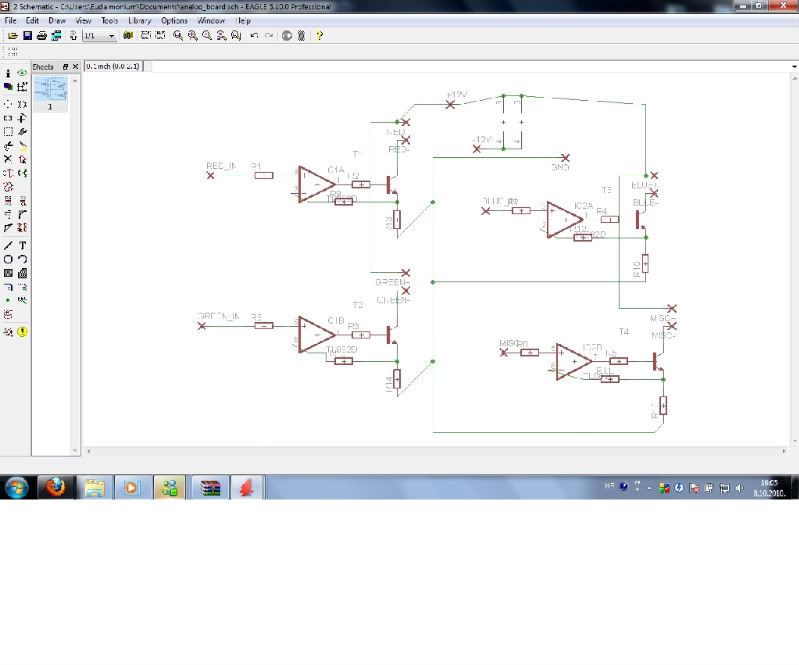
Task: Undo the last action
Action: tap(254, 36)
